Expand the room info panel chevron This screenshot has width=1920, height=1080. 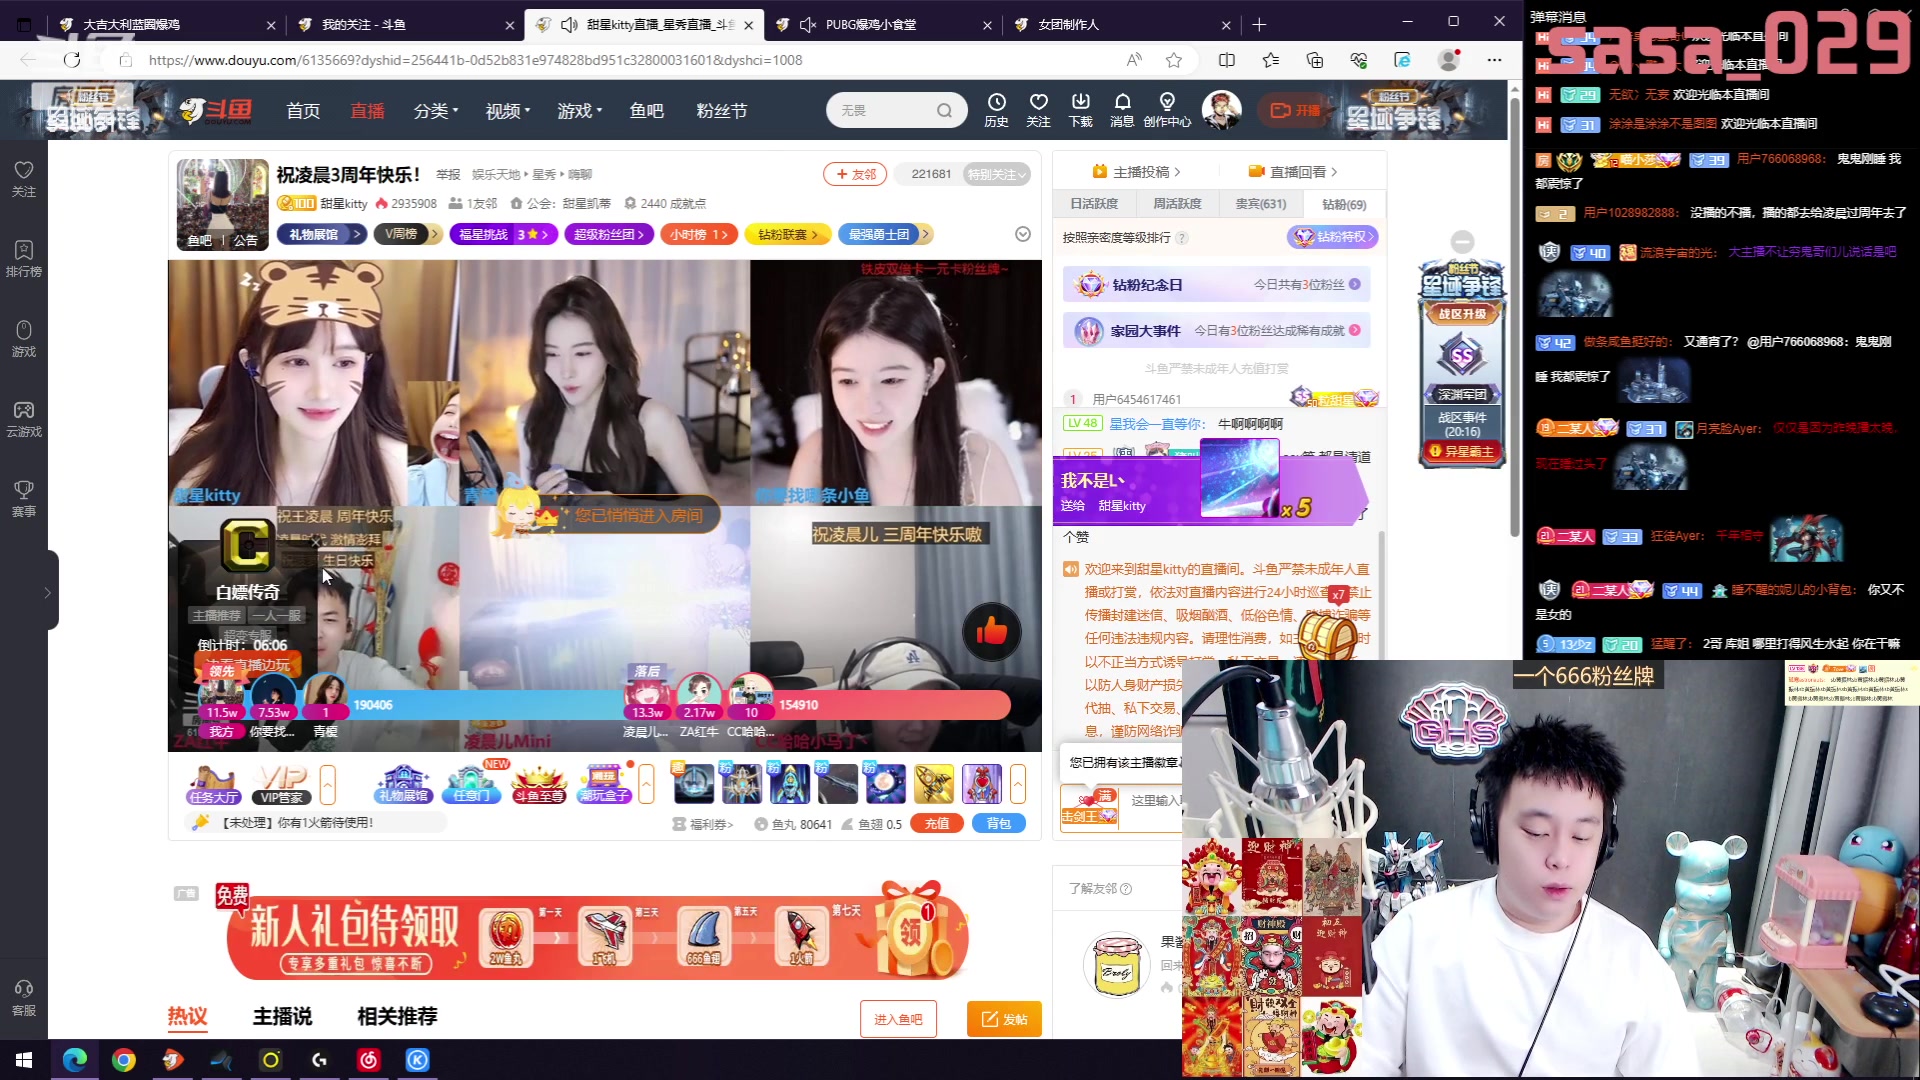pos(1022,234)
